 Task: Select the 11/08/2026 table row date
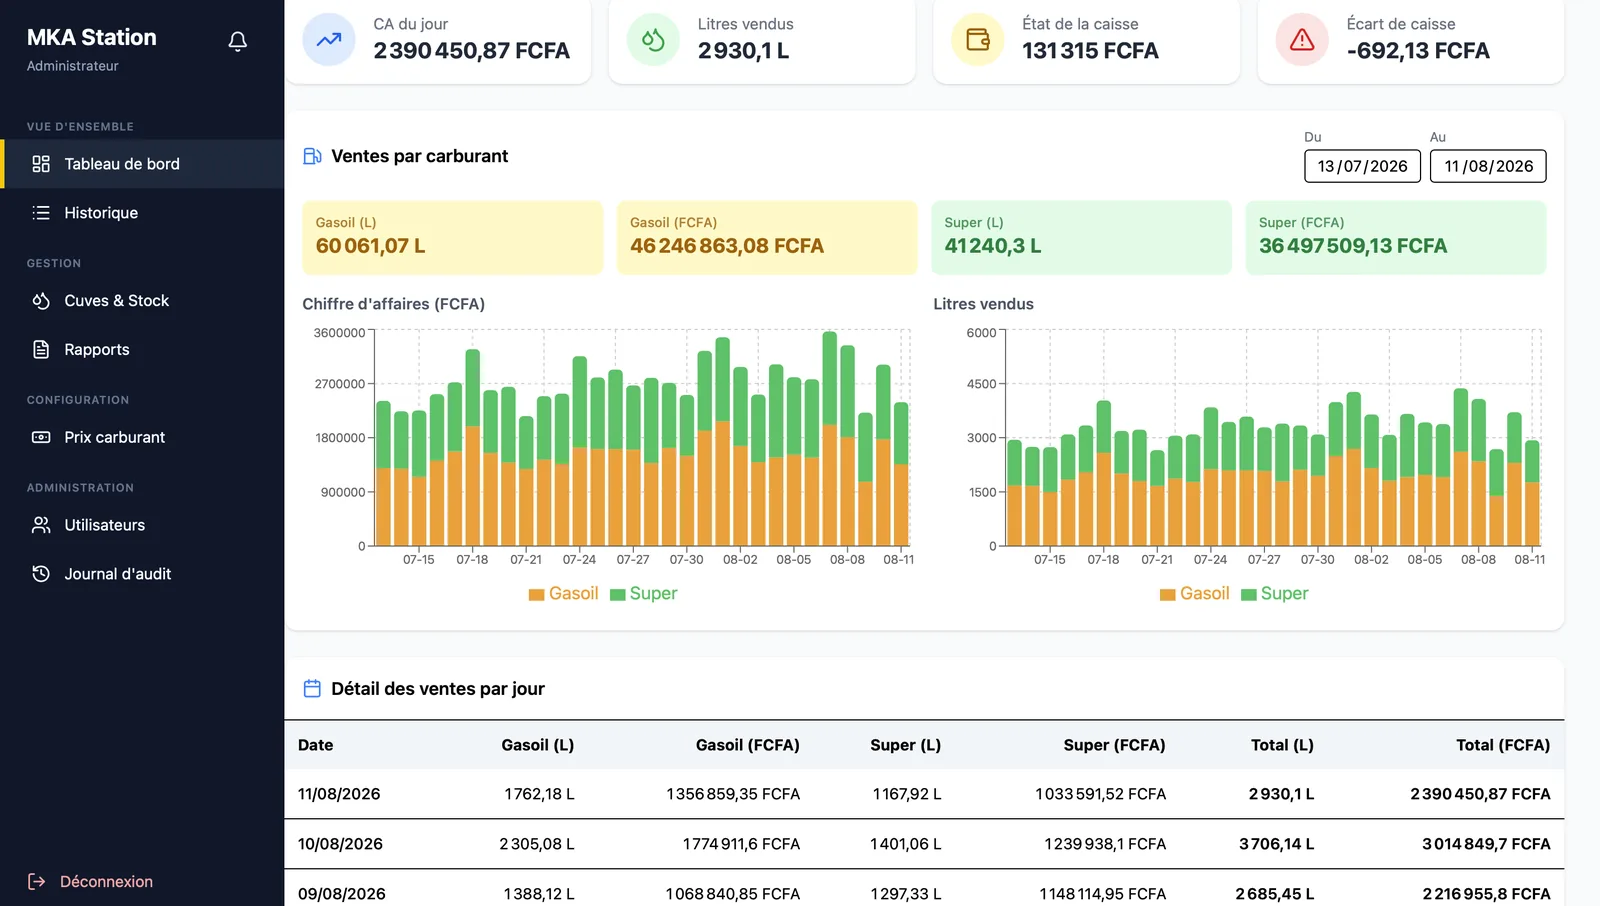(339, 794)
